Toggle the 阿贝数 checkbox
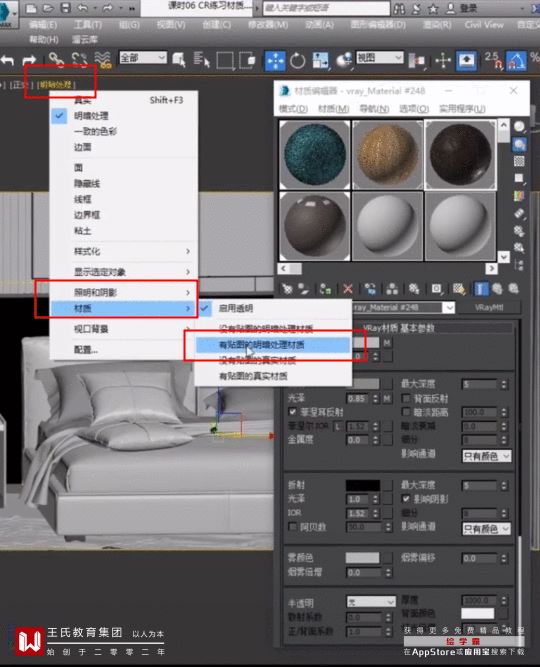The width and height of the screenshot is (540, 667). point(292,527)
